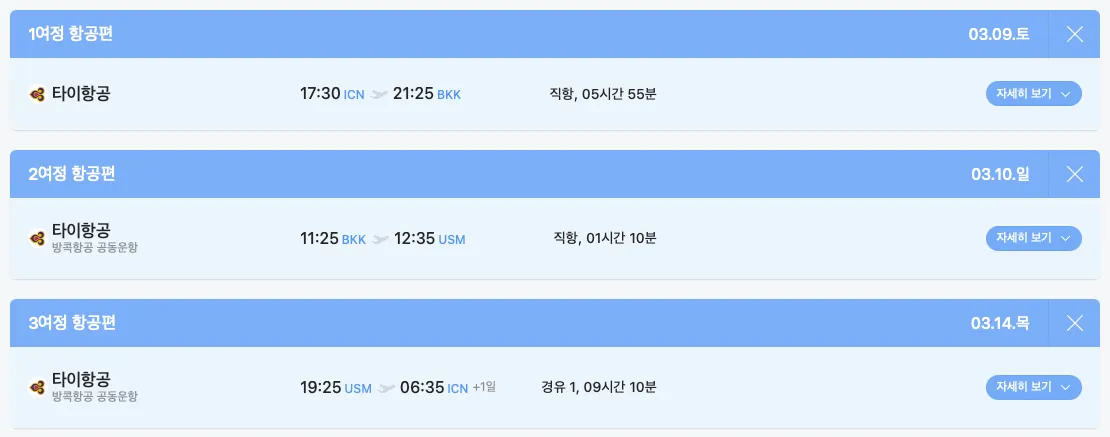This screenshot has height=437, width=1110.
Task: Expand 자세히 보기 for the ICN to BKK flight
Action: pyautogui.click(x=1033, y=94)
